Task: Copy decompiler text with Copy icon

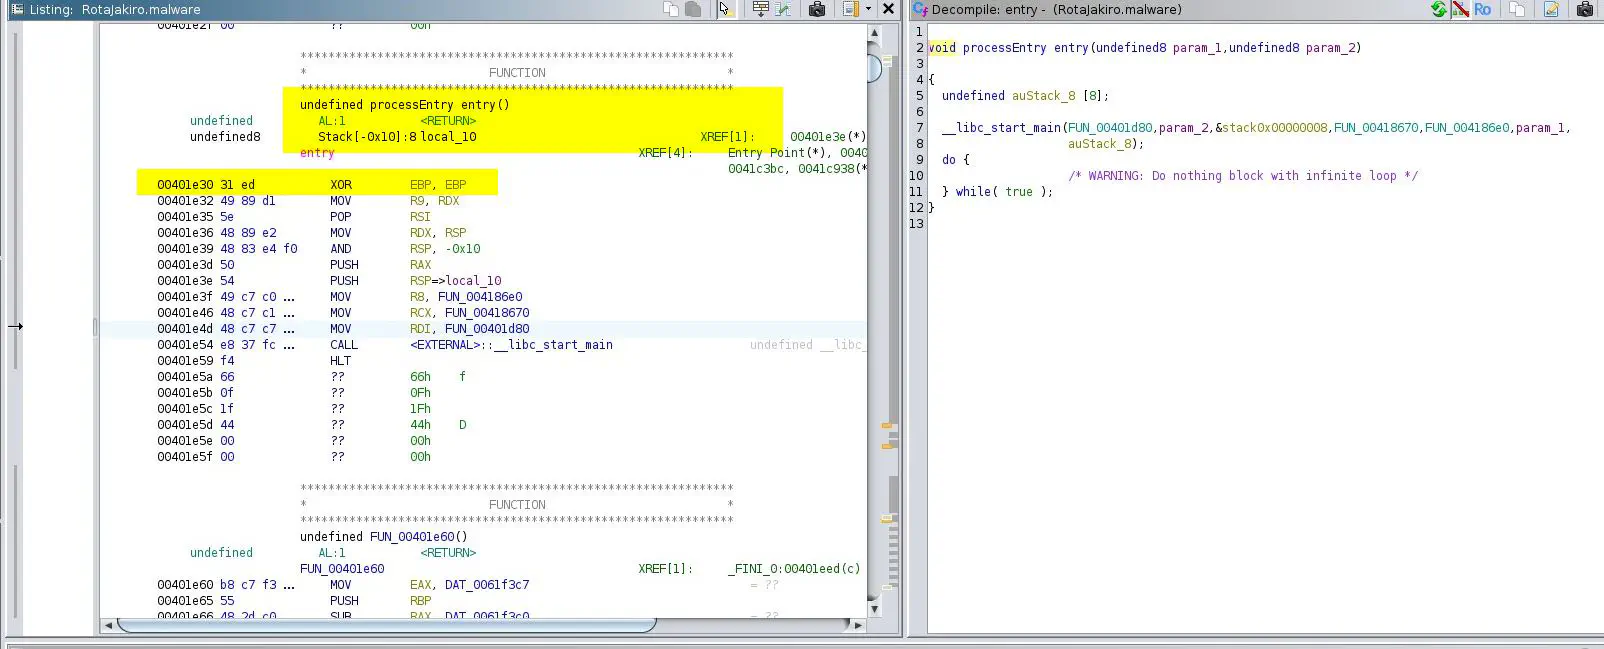Action: [x=1517, y=9]
